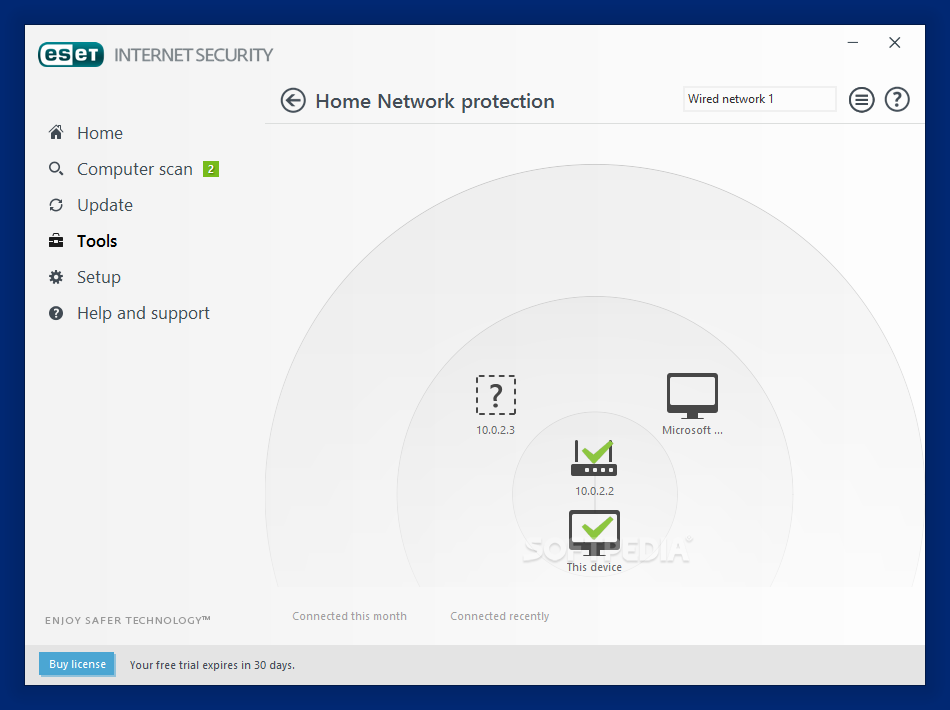Open the Wired network 1 dropdown
The image size is (950, 710).
[759, 99]
